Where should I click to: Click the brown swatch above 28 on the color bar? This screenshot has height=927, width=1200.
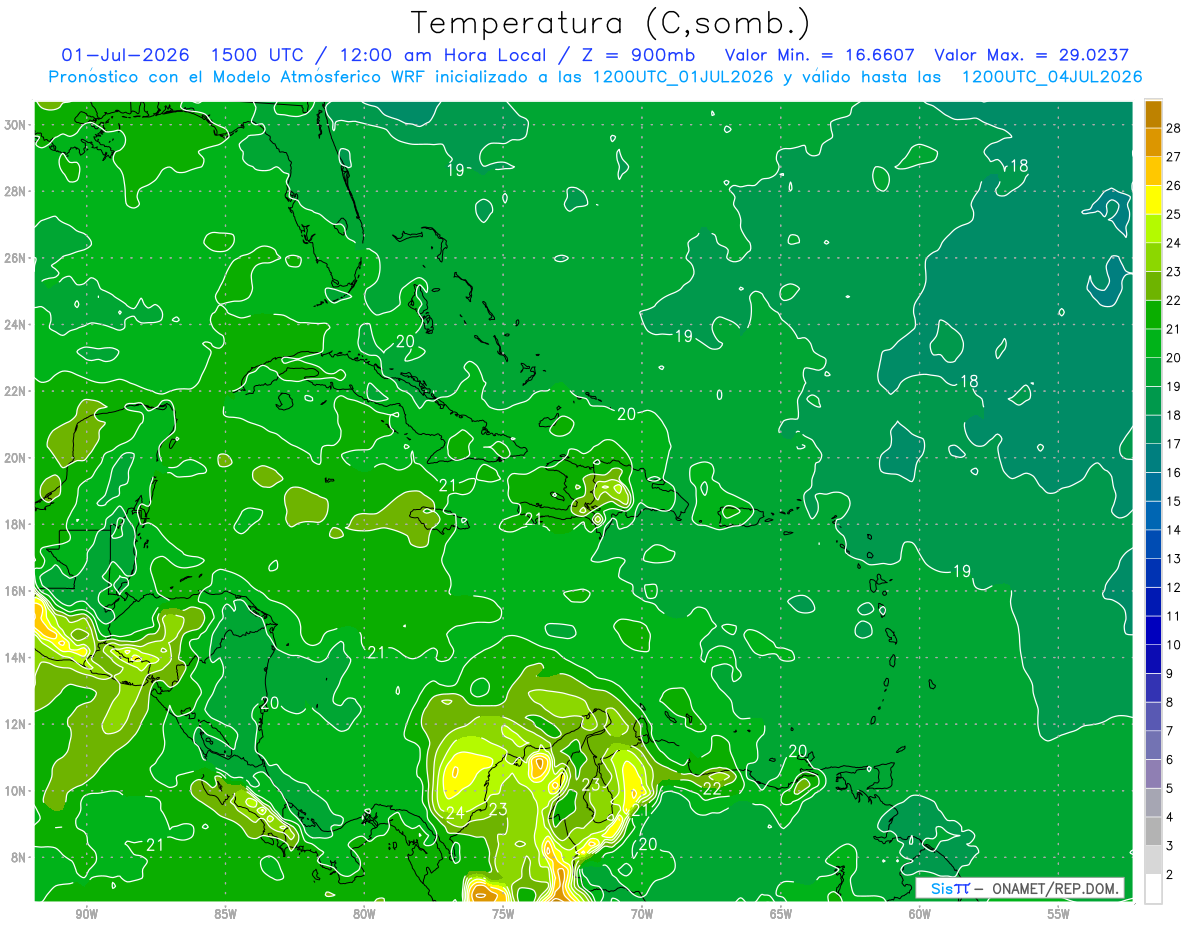1153,114
